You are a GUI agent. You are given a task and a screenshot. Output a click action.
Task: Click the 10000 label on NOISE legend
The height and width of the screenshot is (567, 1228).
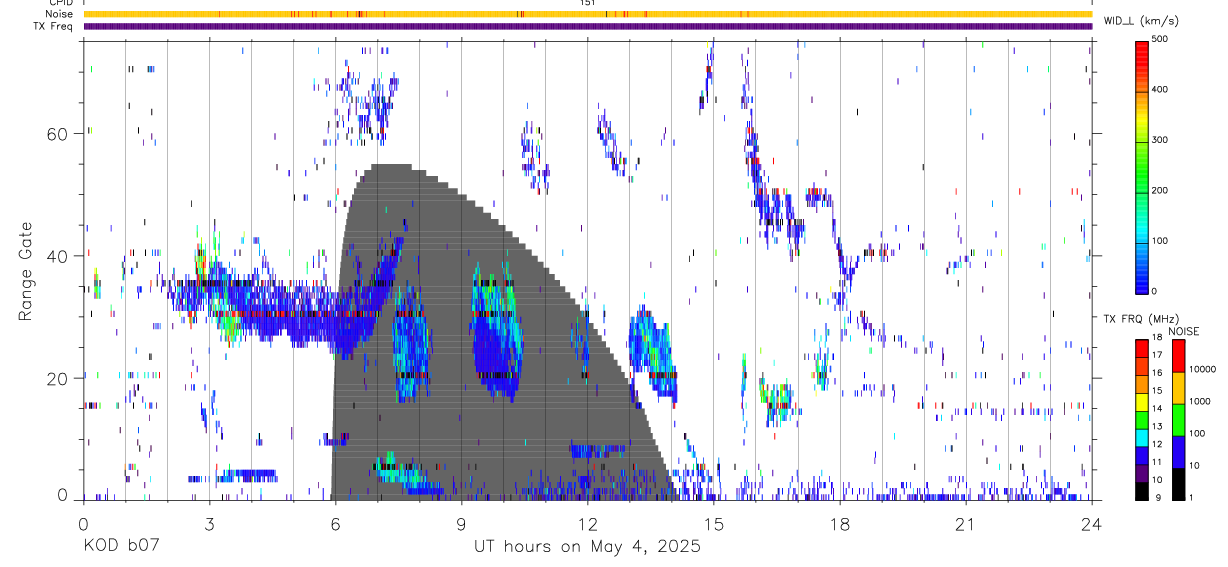(x=1202, y=369)
